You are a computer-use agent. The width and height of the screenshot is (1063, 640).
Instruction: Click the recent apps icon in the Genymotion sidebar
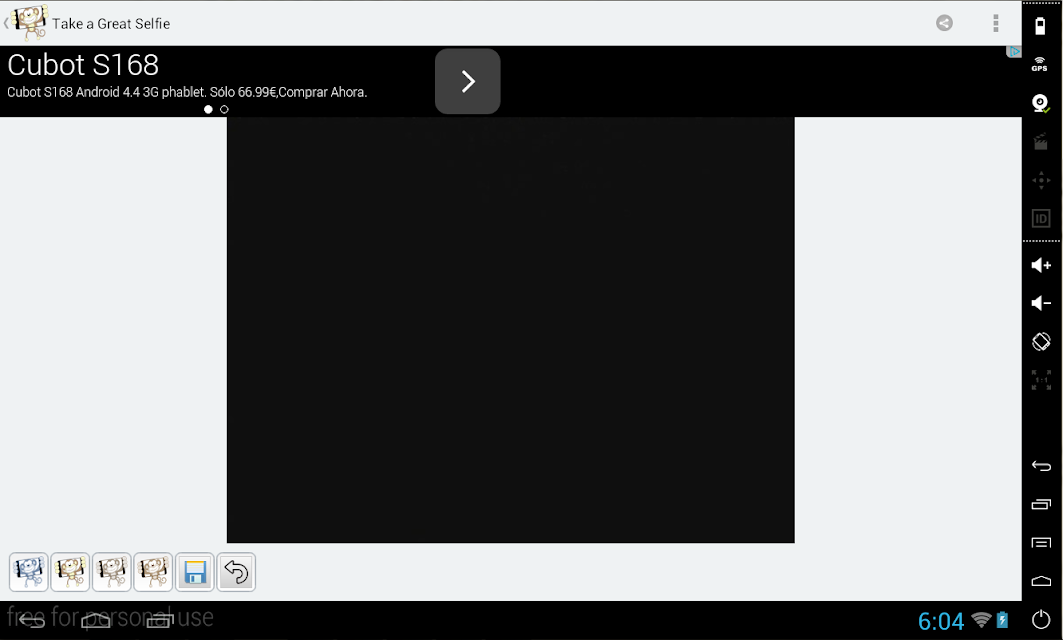pyautogui.click(x=1041, y=504)
